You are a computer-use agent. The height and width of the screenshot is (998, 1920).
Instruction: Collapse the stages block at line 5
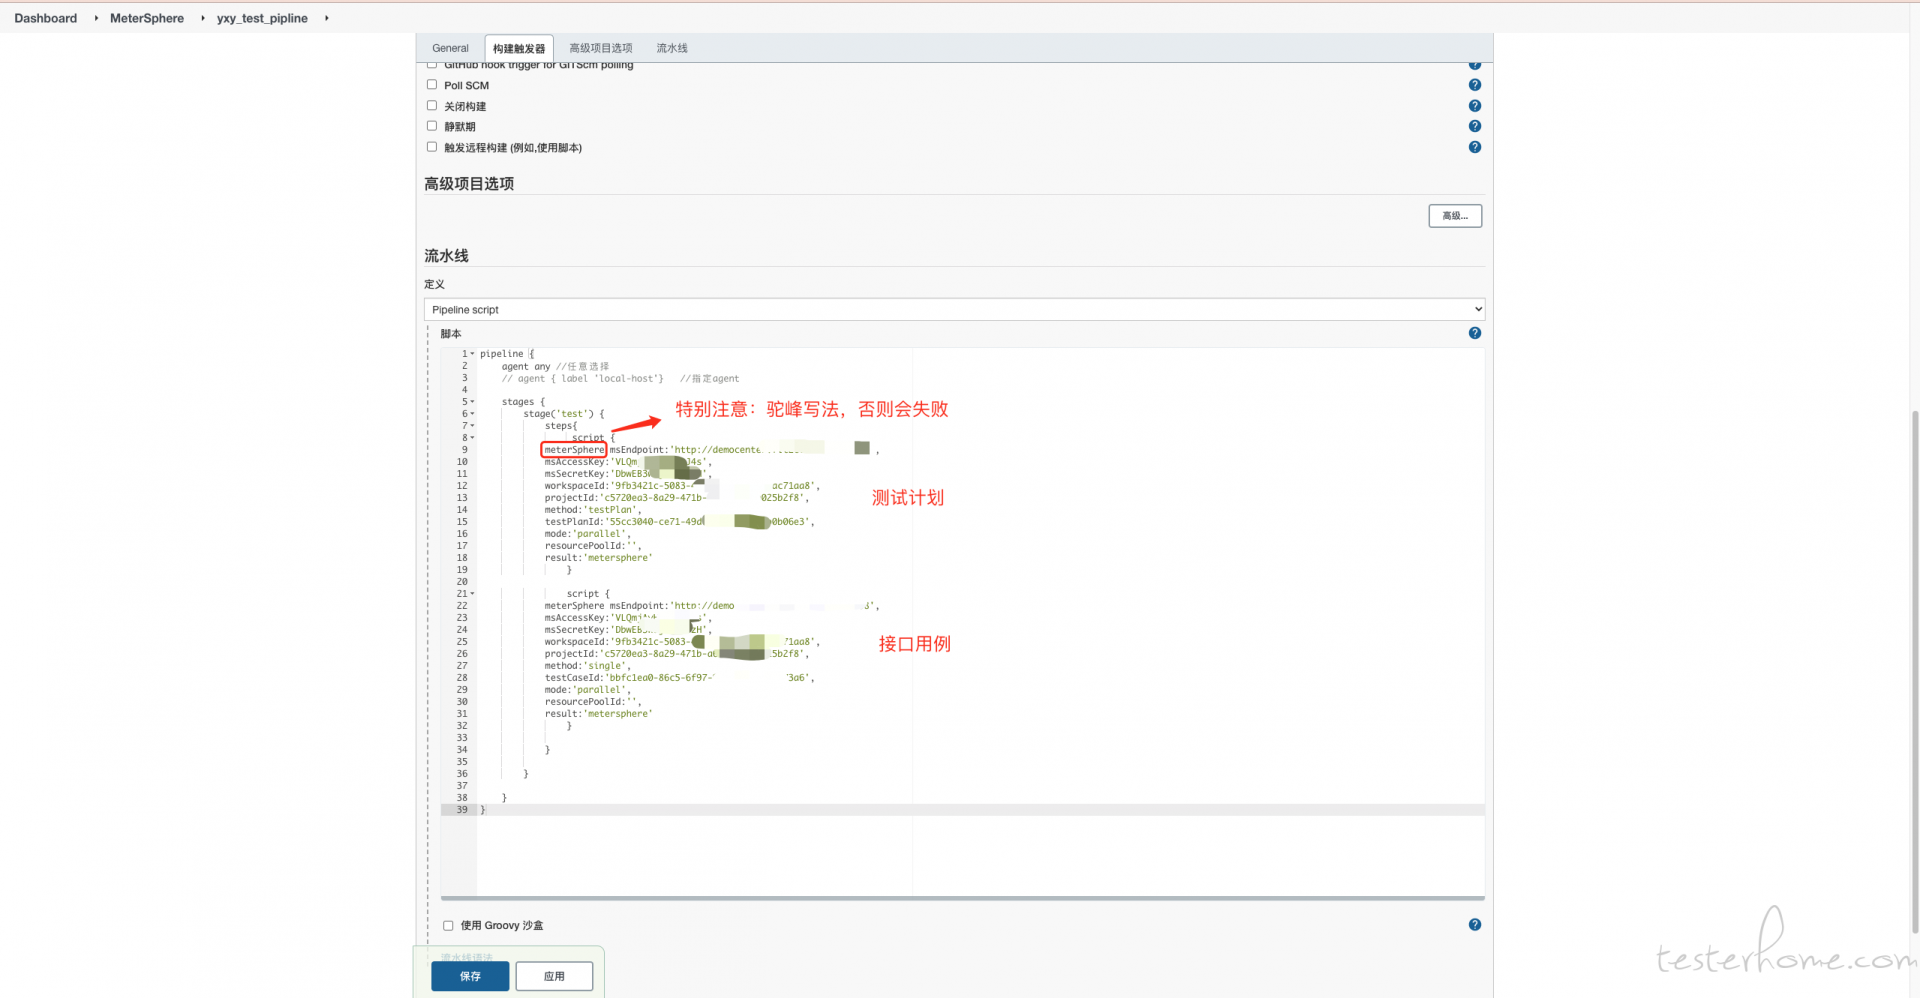[473, 402]
